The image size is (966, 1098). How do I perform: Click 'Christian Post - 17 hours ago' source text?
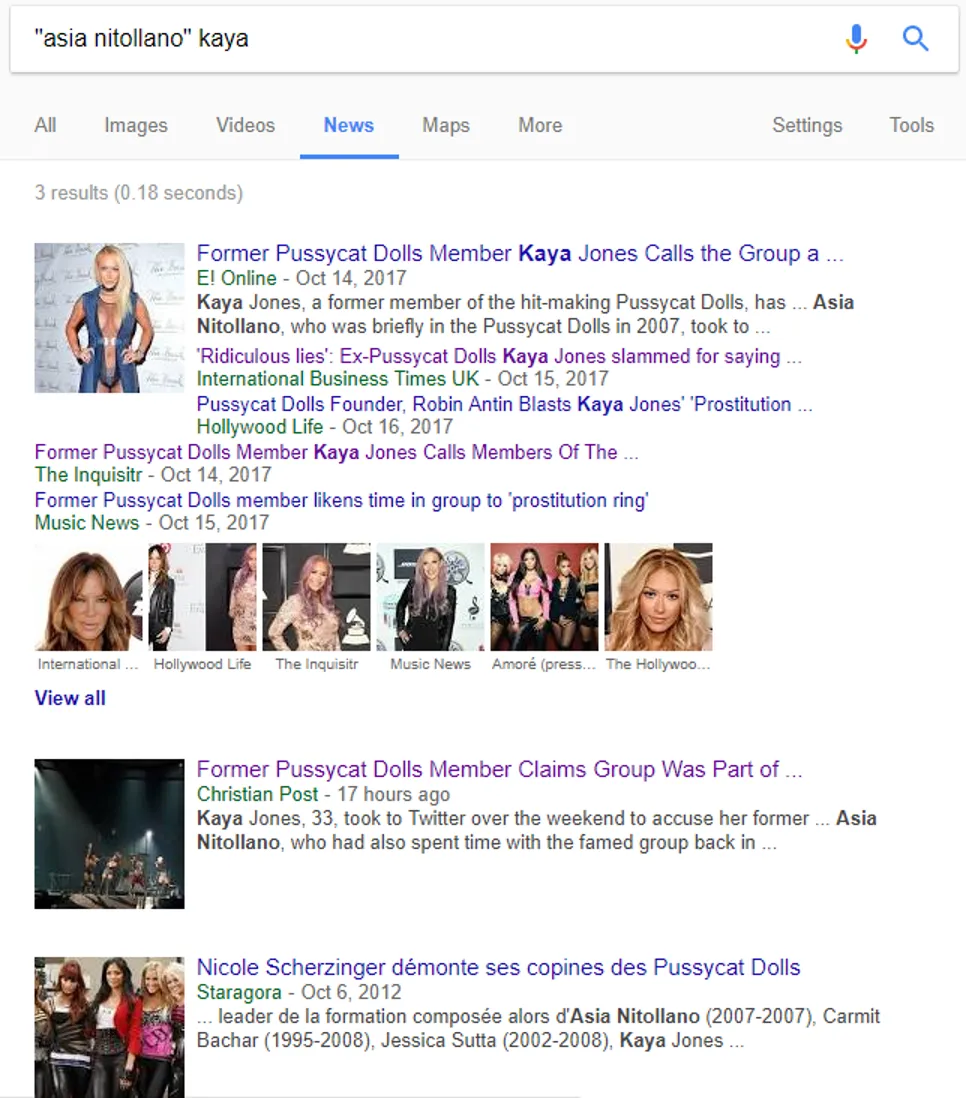pos(323,794)
